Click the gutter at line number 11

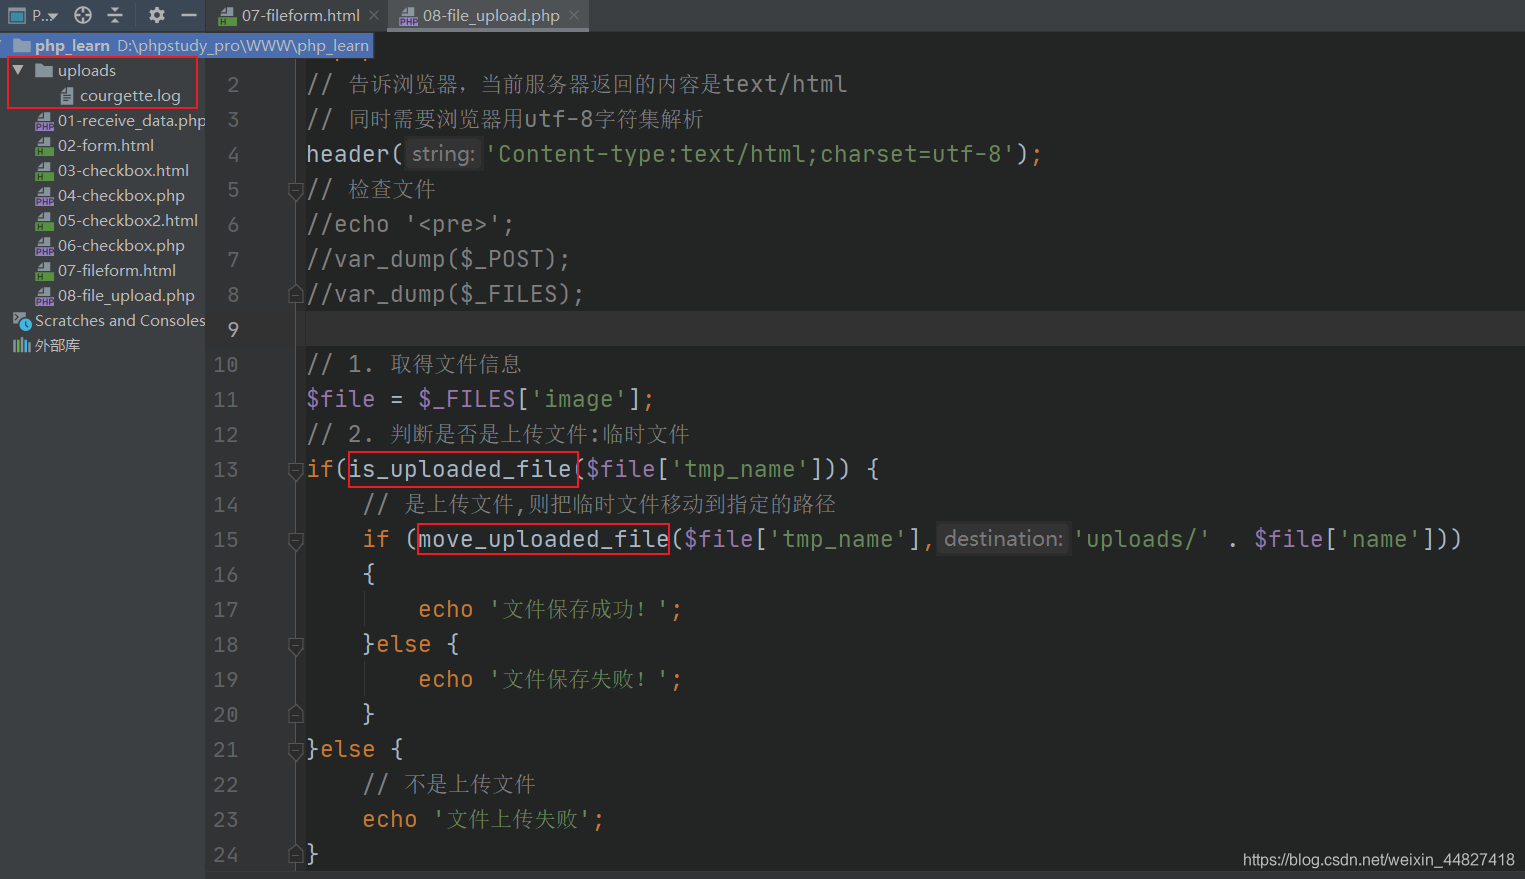click(226, 399)
